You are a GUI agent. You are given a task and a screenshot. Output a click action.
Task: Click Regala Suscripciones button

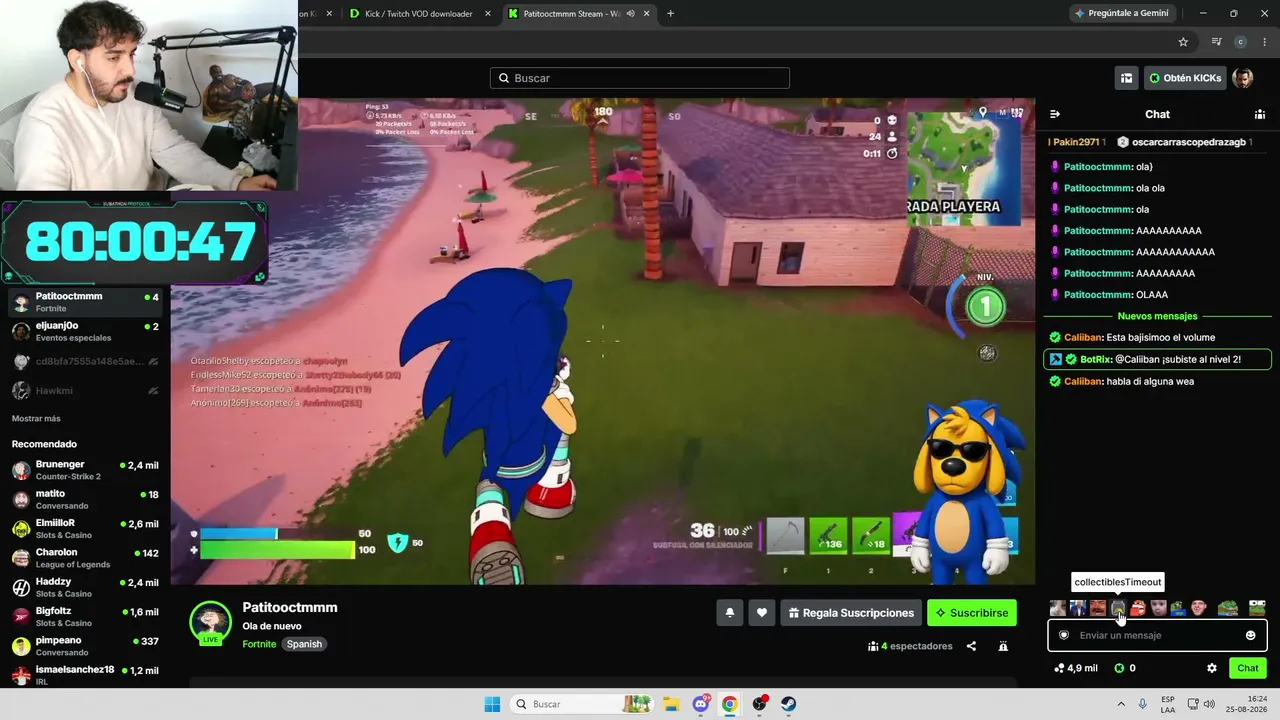[x=851, y=613]
